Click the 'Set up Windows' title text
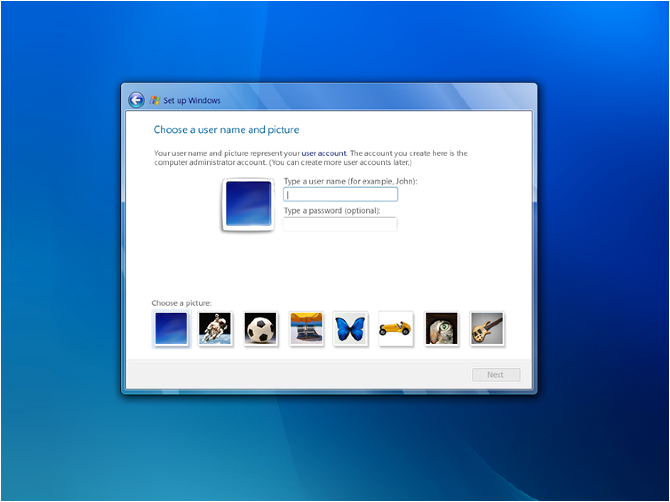 [x=192, y=100]
